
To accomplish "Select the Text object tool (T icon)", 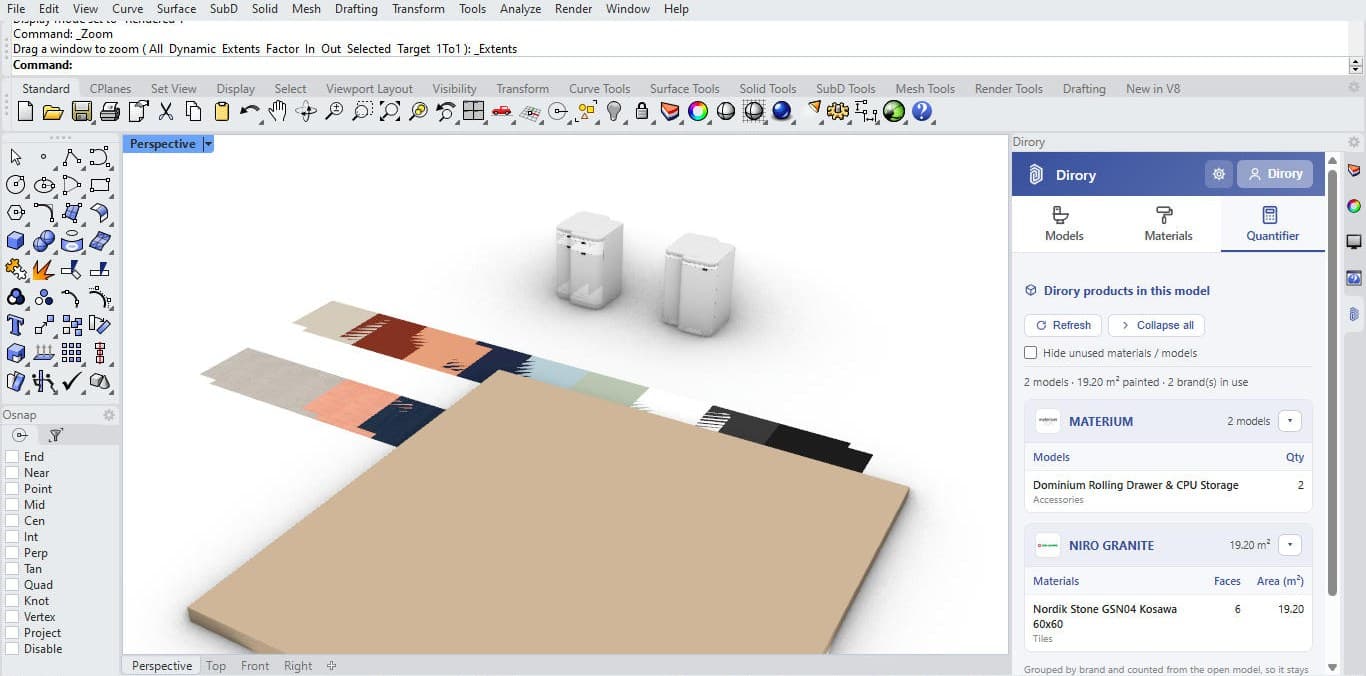I will coord(16,325).
